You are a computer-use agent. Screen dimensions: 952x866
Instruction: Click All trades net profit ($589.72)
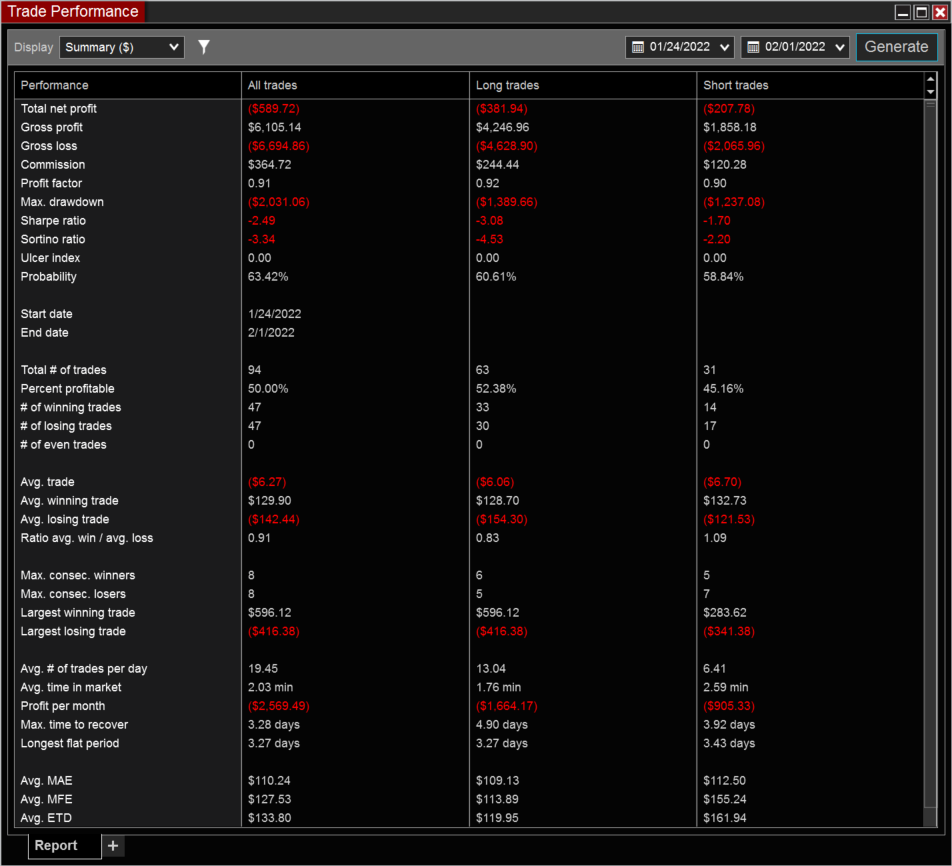(274, 109)
